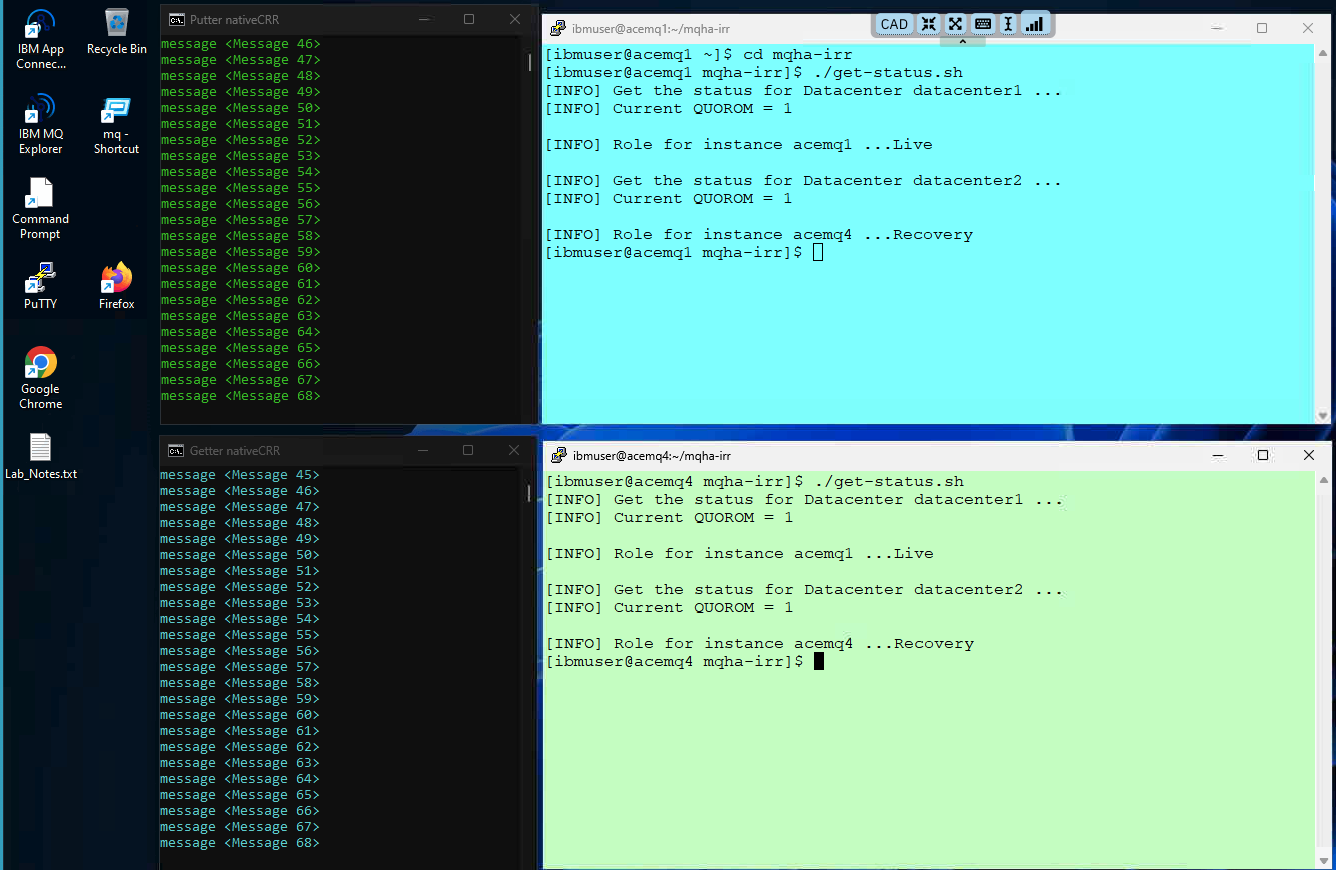Open the acemq4 PuTTY window system menu icon

pos(559,455)
